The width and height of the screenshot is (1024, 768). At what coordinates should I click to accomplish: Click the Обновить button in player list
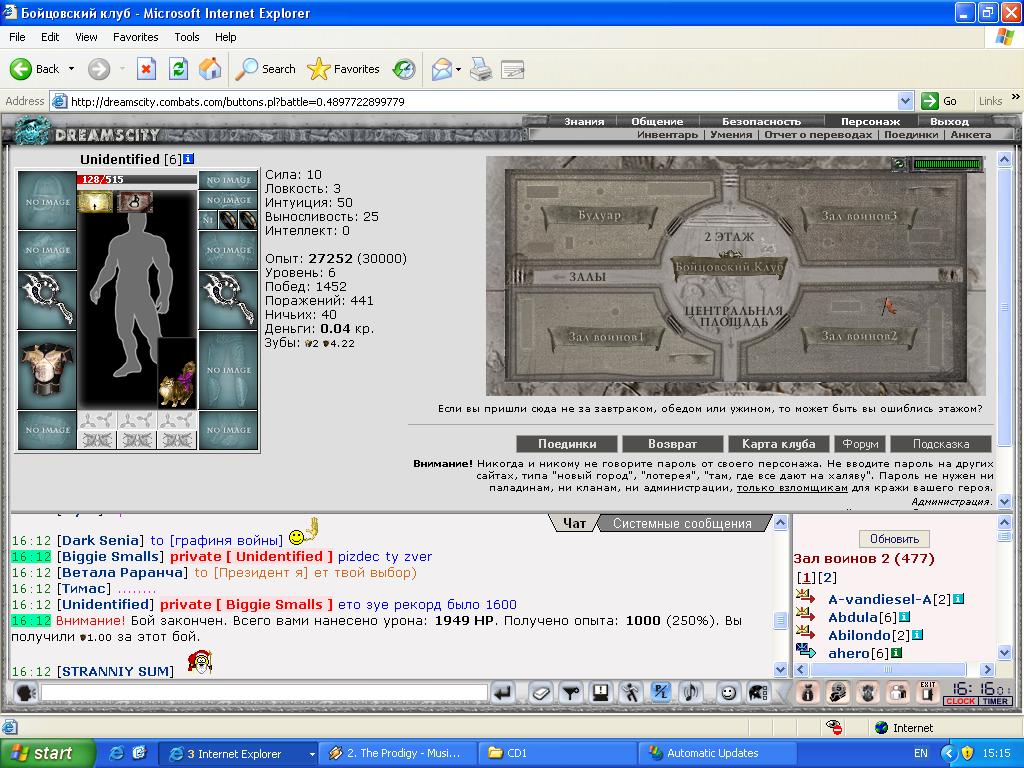[894, 539]
